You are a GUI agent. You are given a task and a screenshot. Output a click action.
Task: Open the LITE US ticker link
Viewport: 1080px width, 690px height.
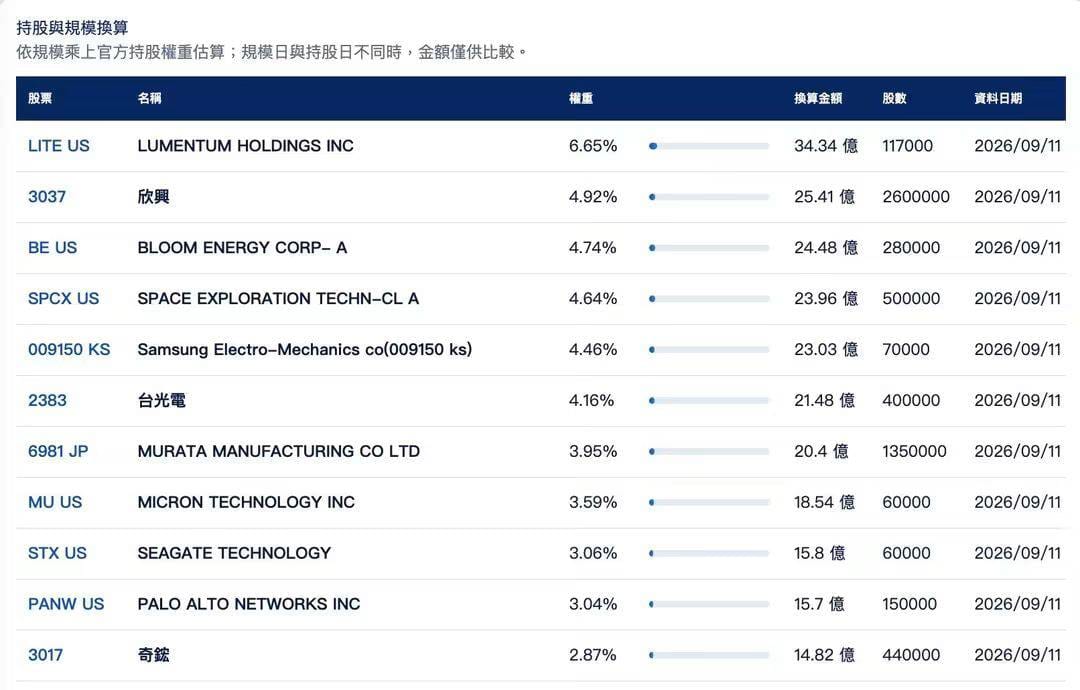59,146
